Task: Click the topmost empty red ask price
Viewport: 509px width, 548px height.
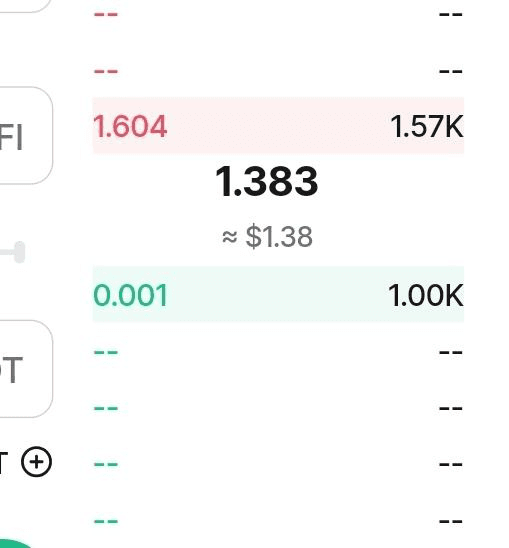Action: point(106,14)
